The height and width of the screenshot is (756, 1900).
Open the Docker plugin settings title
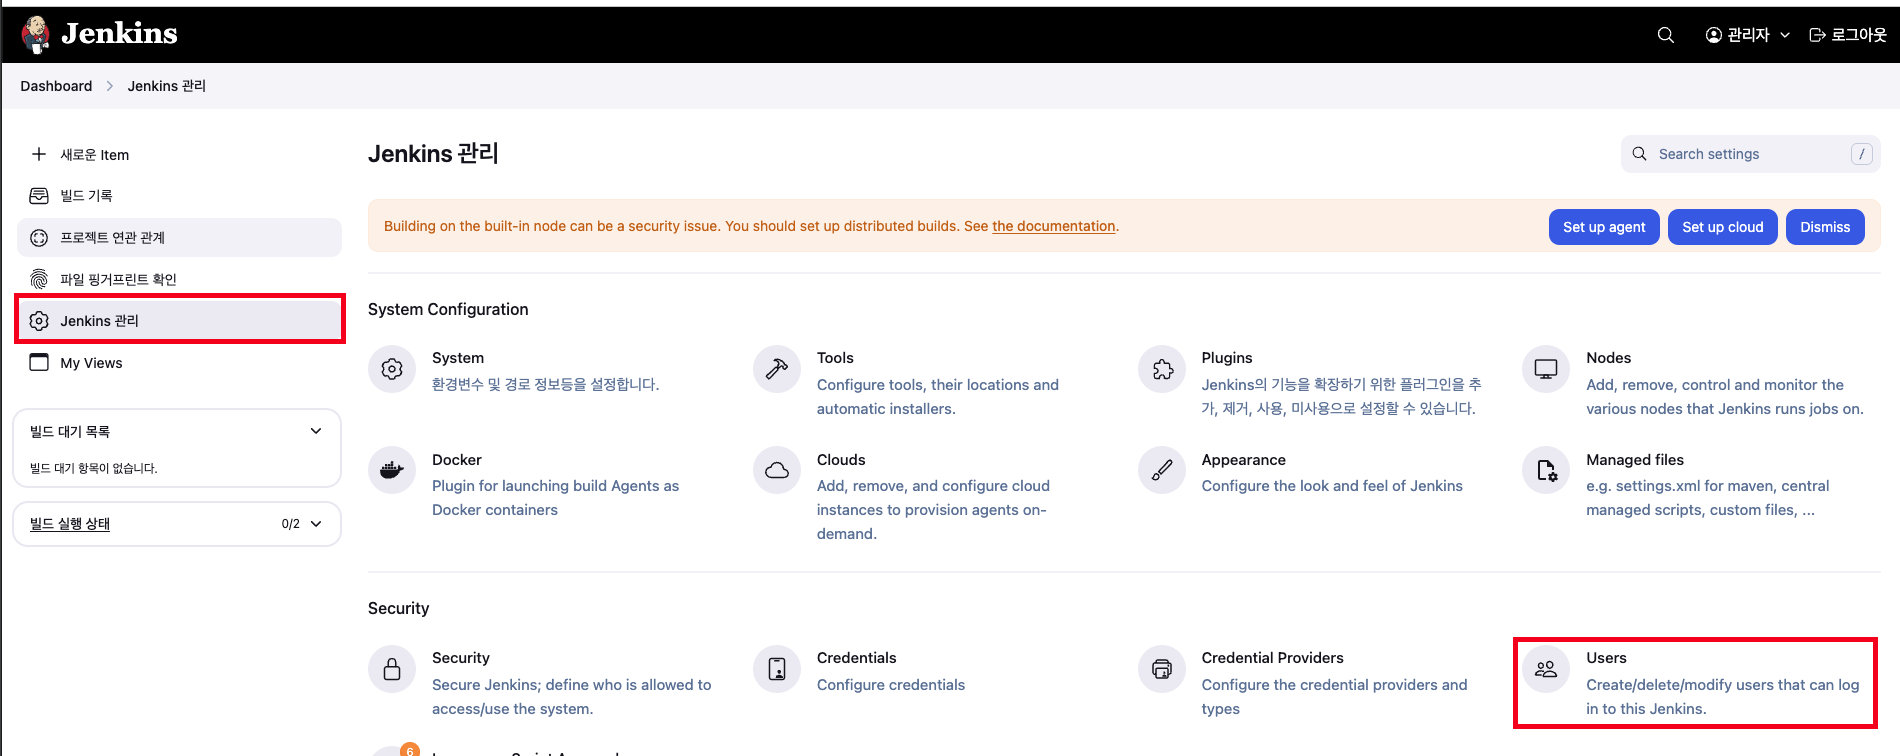tap(457, 460)
